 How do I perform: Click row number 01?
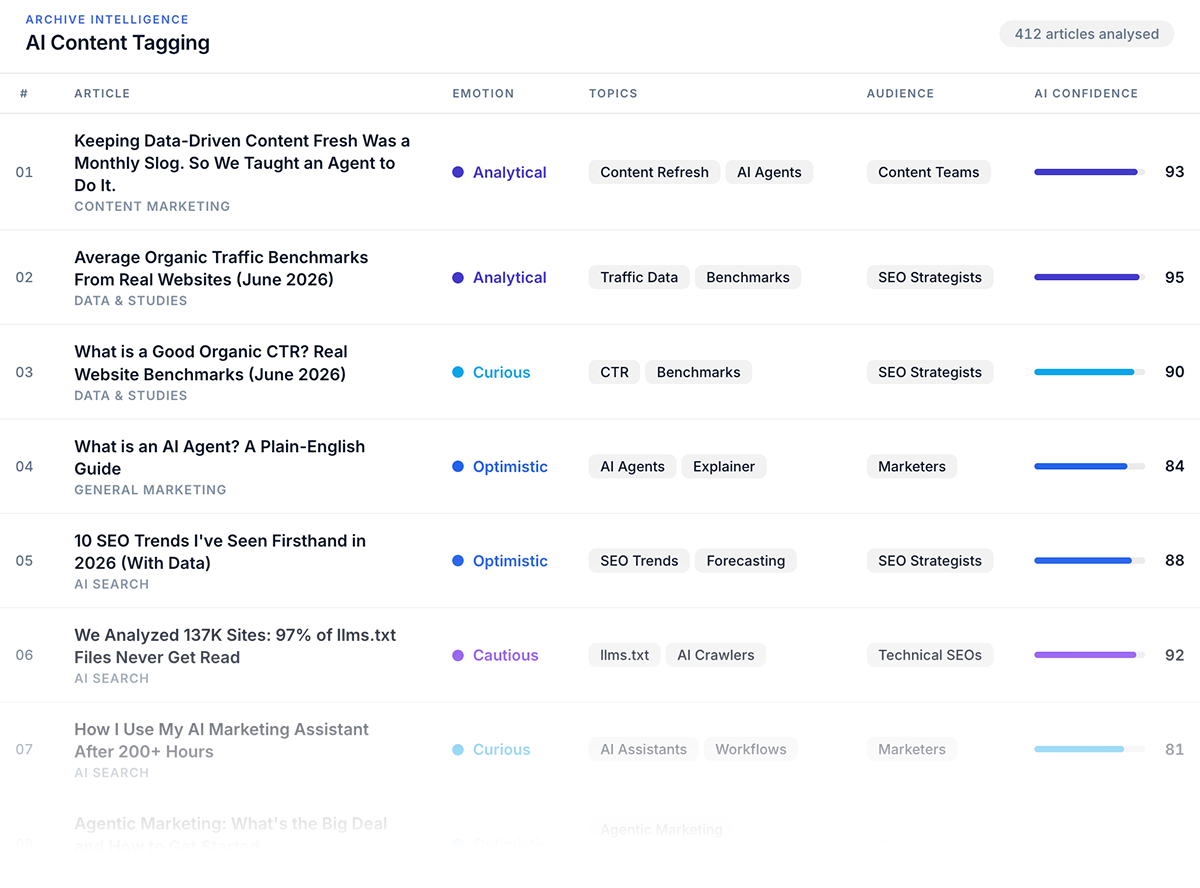point(24,172)
